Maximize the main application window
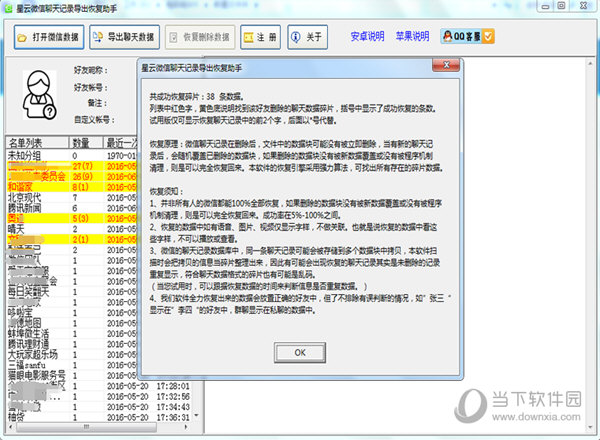Screen dimensions: 600x440 point(561,6)
